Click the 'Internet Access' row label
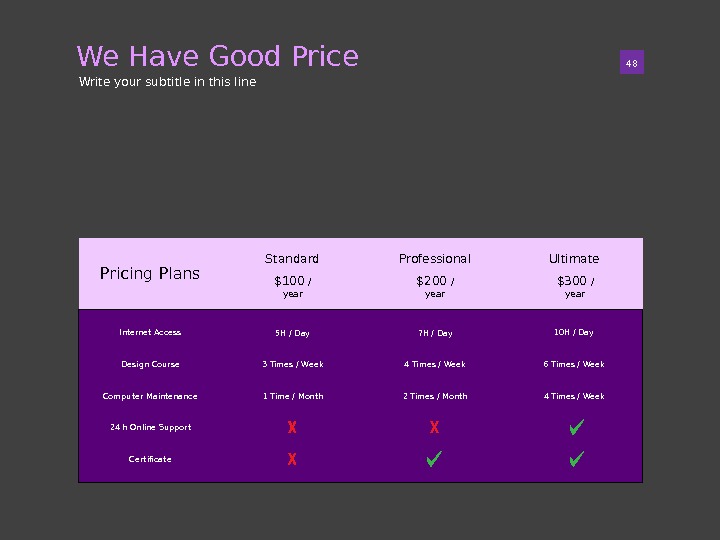This screenshot has width=720, height=540. [x=150, y=332]
